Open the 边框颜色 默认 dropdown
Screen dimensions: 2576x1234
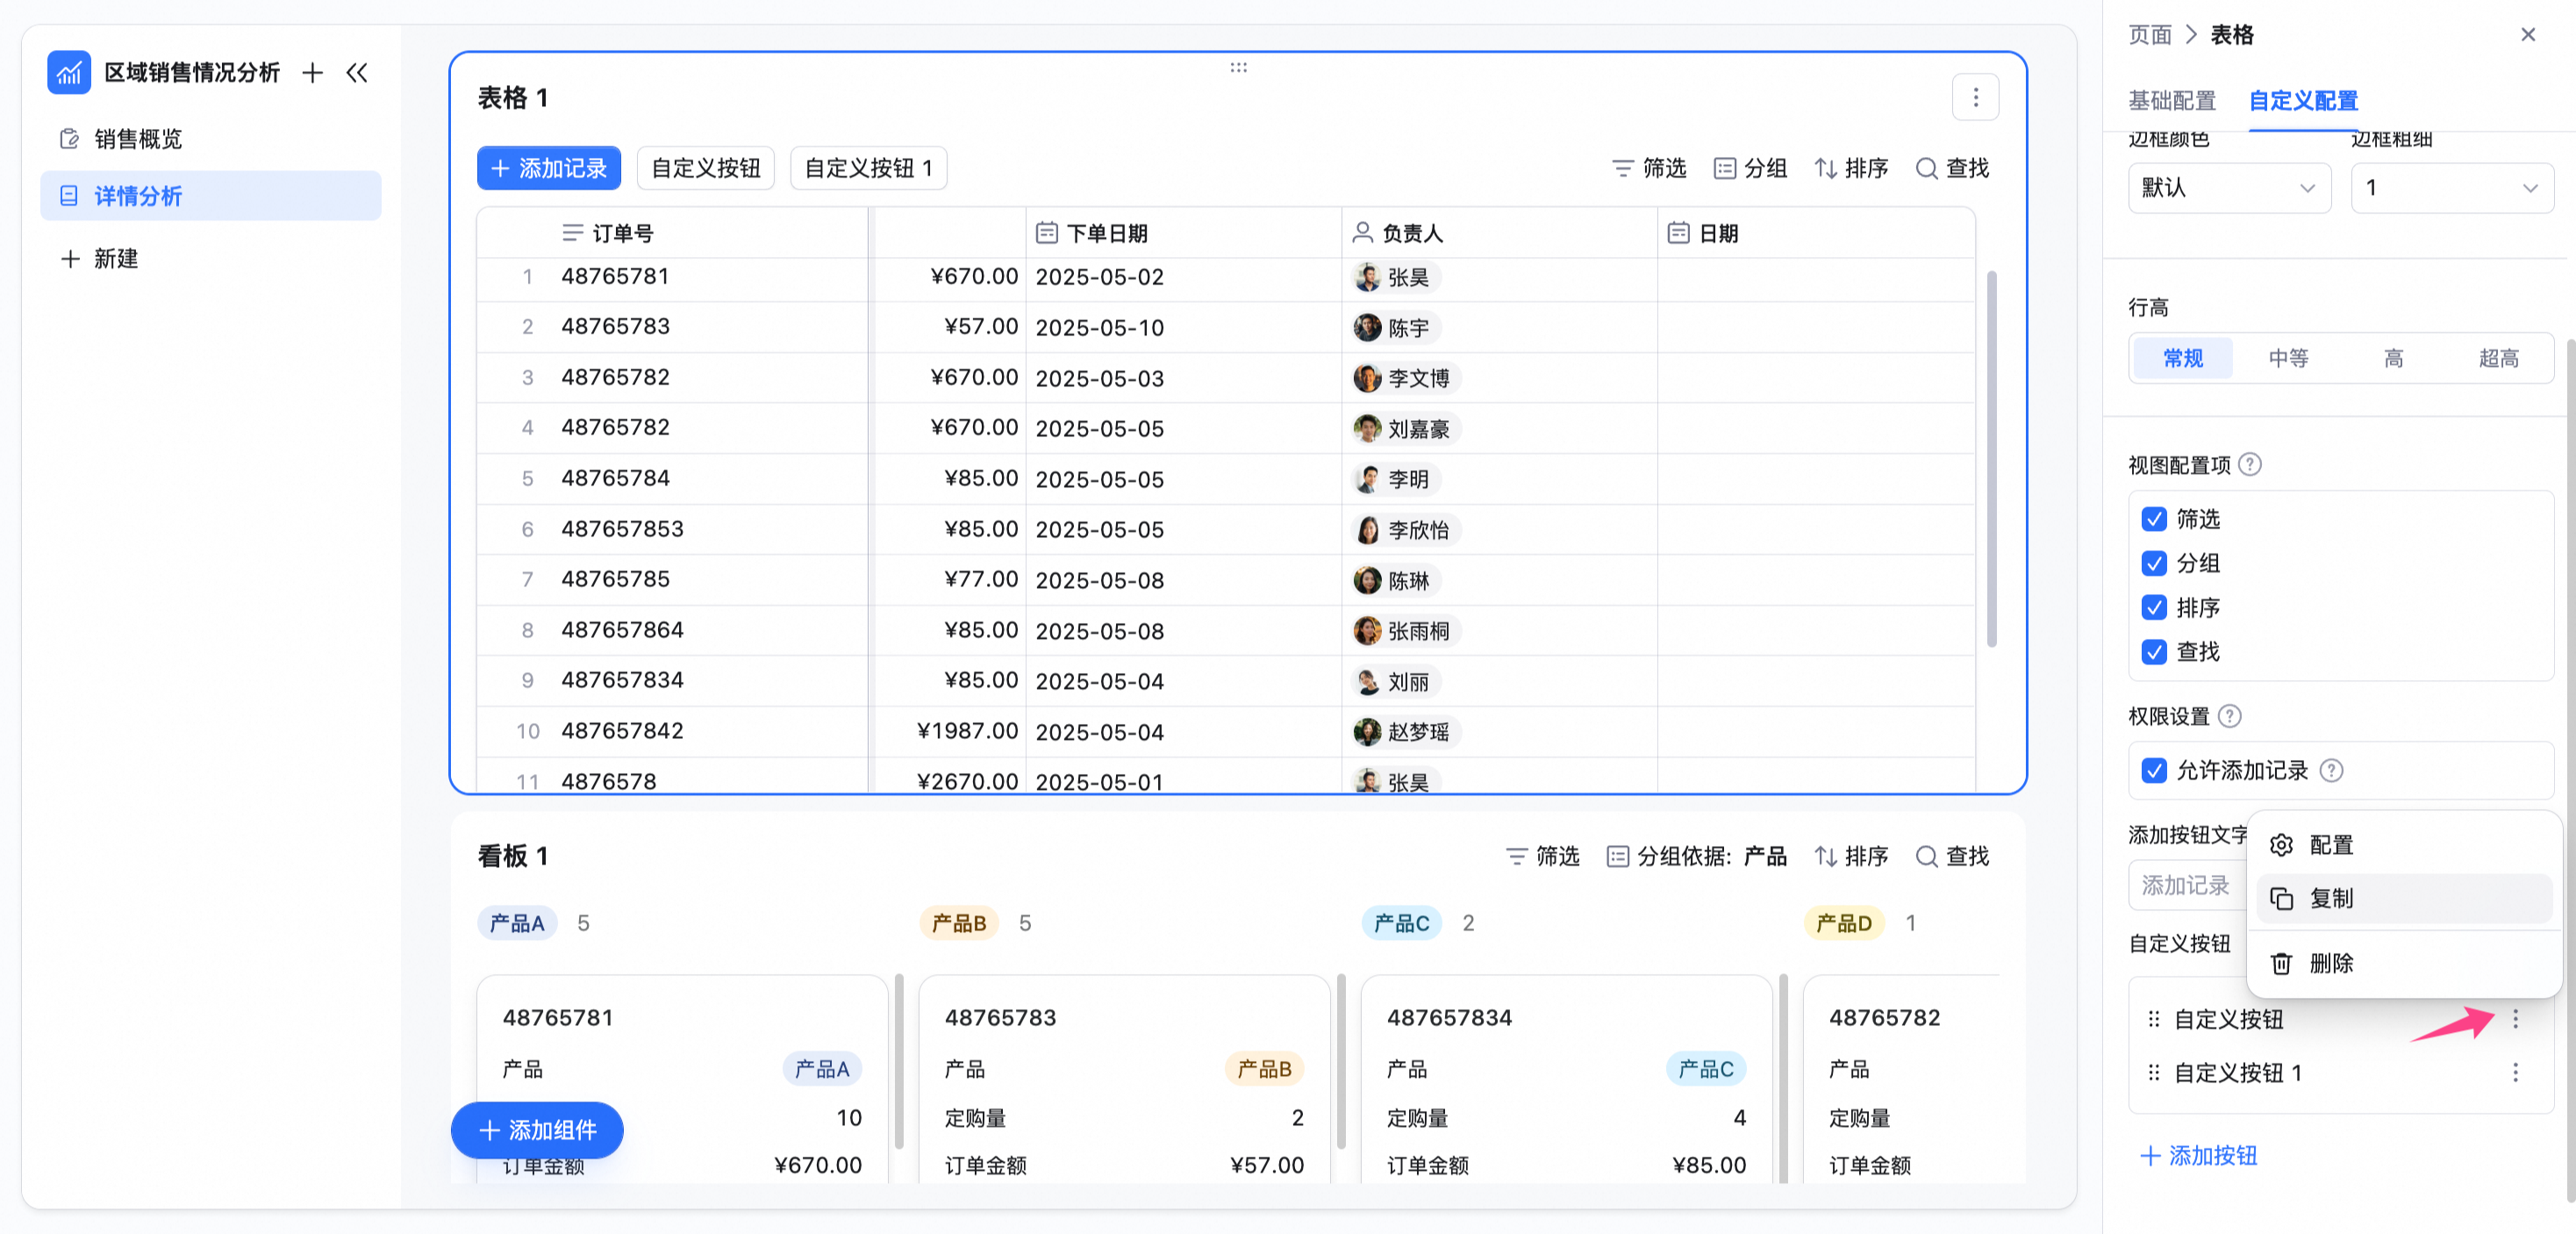[2229, 188]
